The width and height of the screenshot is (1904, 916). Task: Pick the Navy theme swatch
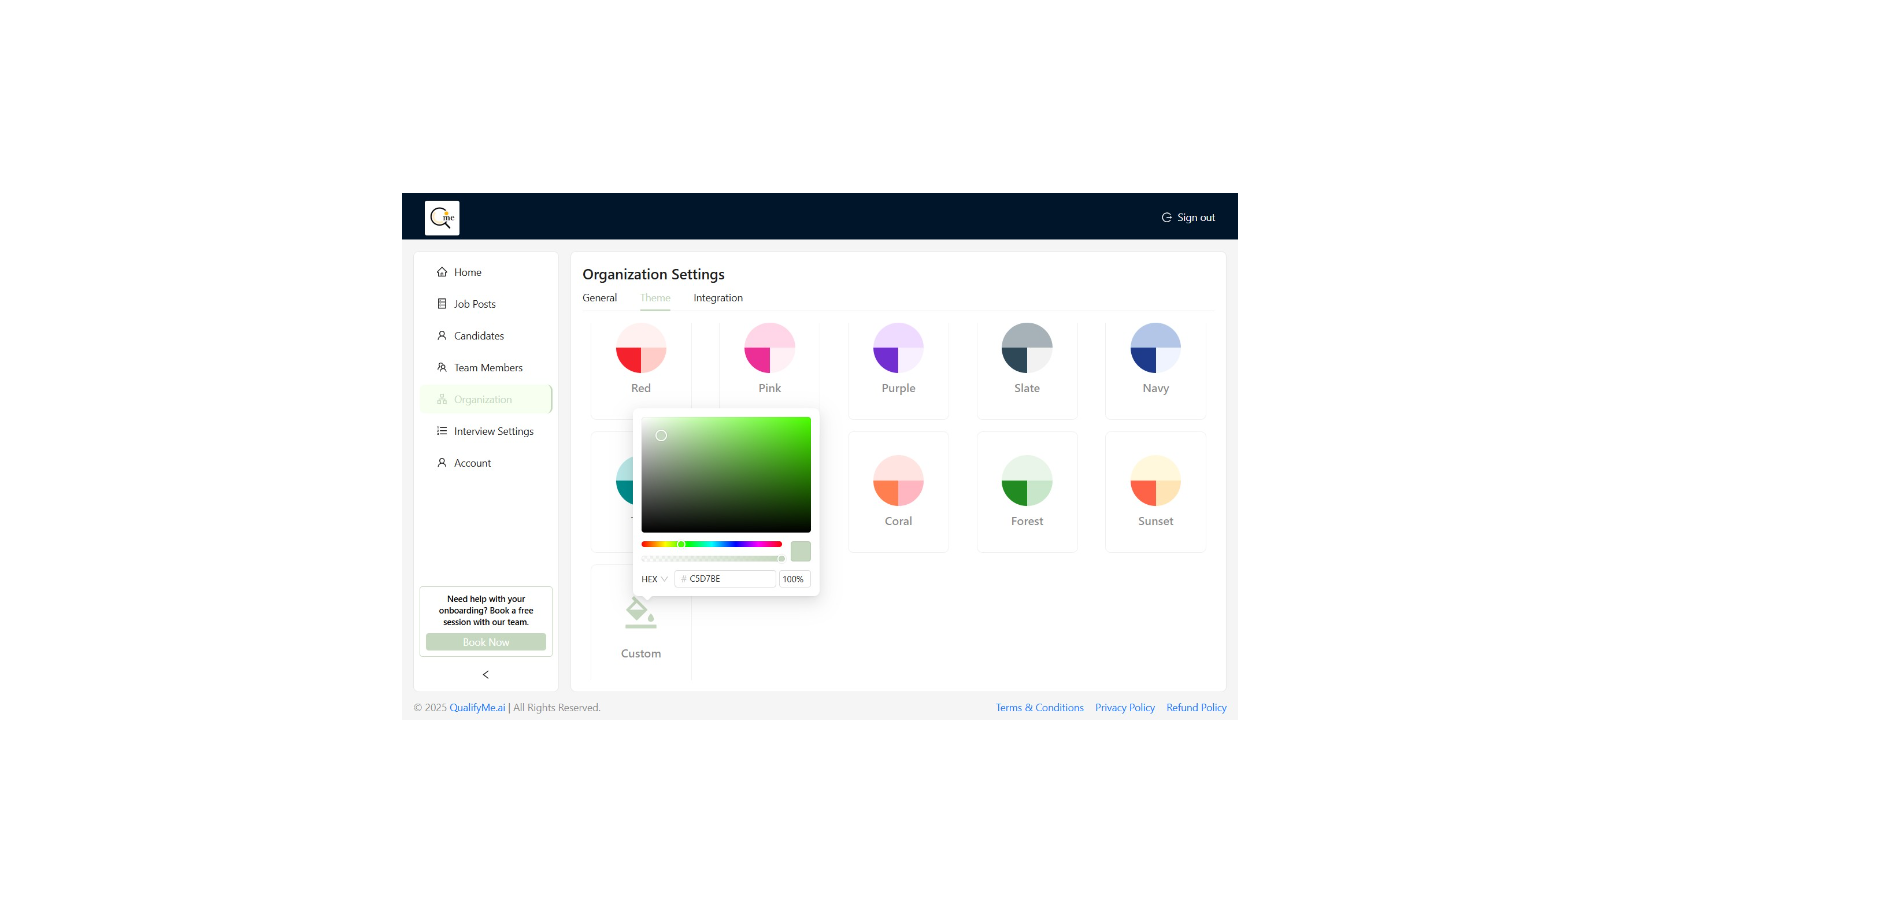tap(1155, 349)
